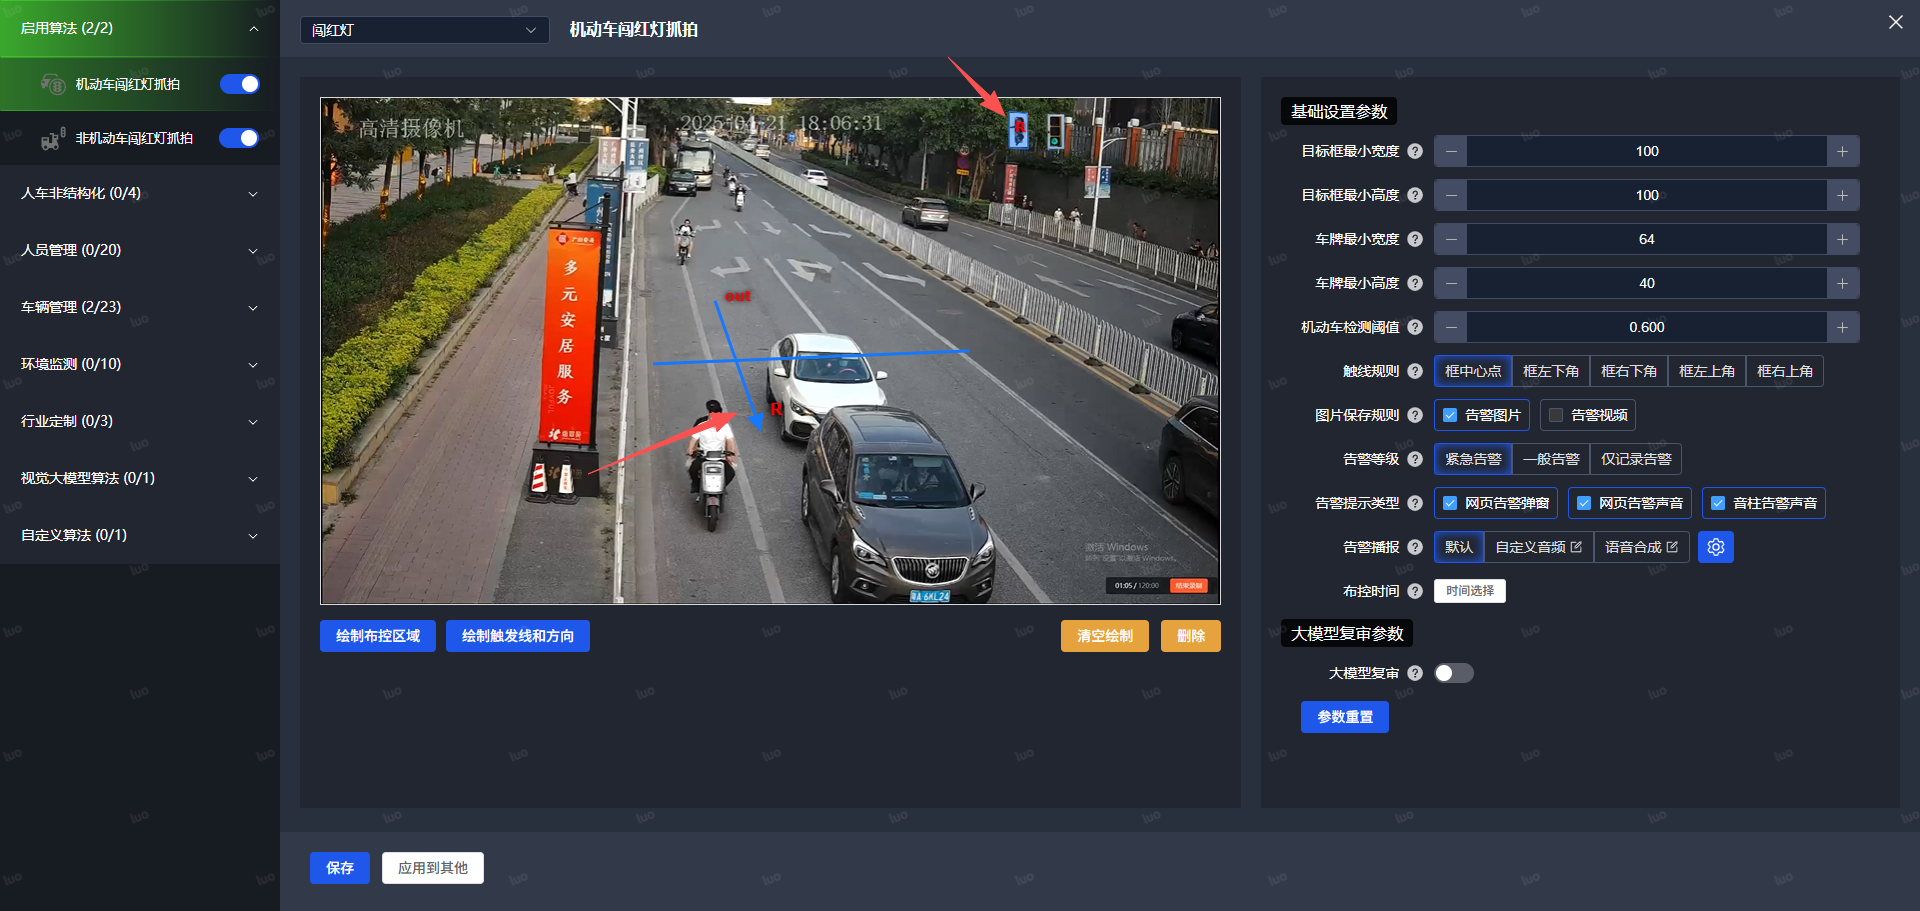
Task: Click the 应用到其他 button
Action: tap(433, 868)
